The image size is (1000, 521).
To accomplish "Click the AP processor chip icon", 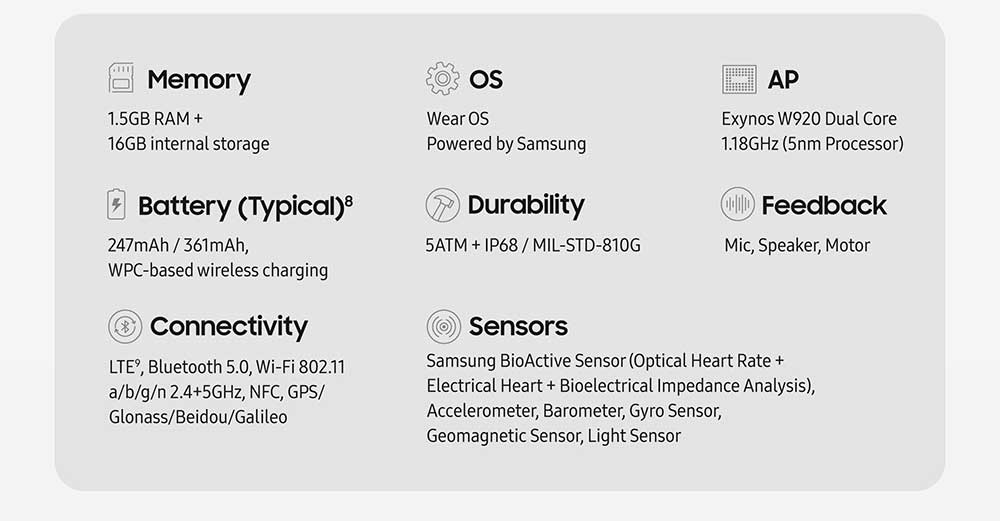I will click(x=738, y=79).
